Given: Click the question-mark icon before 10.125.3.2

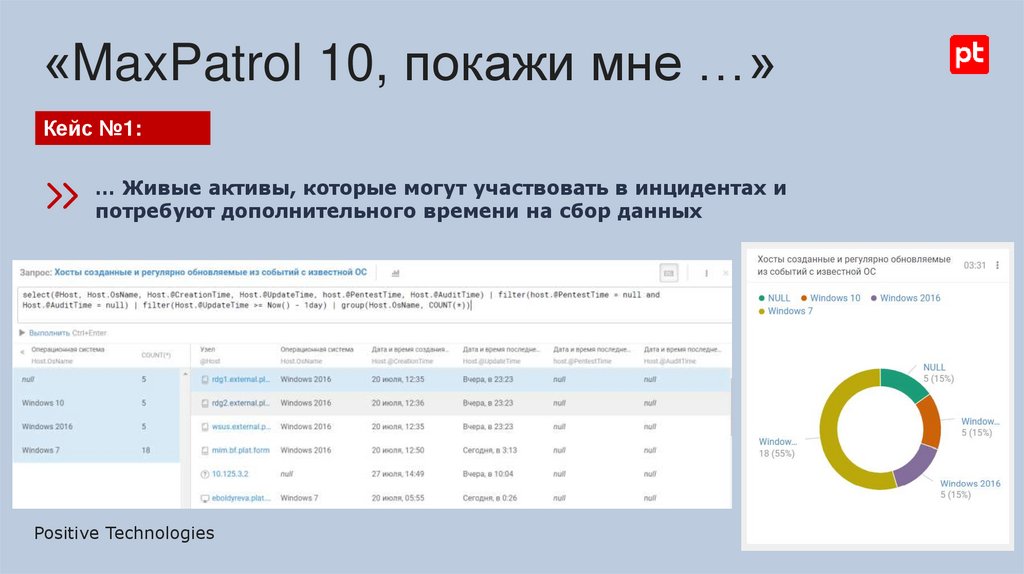Looking at the screenshot, I should point(204,474).
